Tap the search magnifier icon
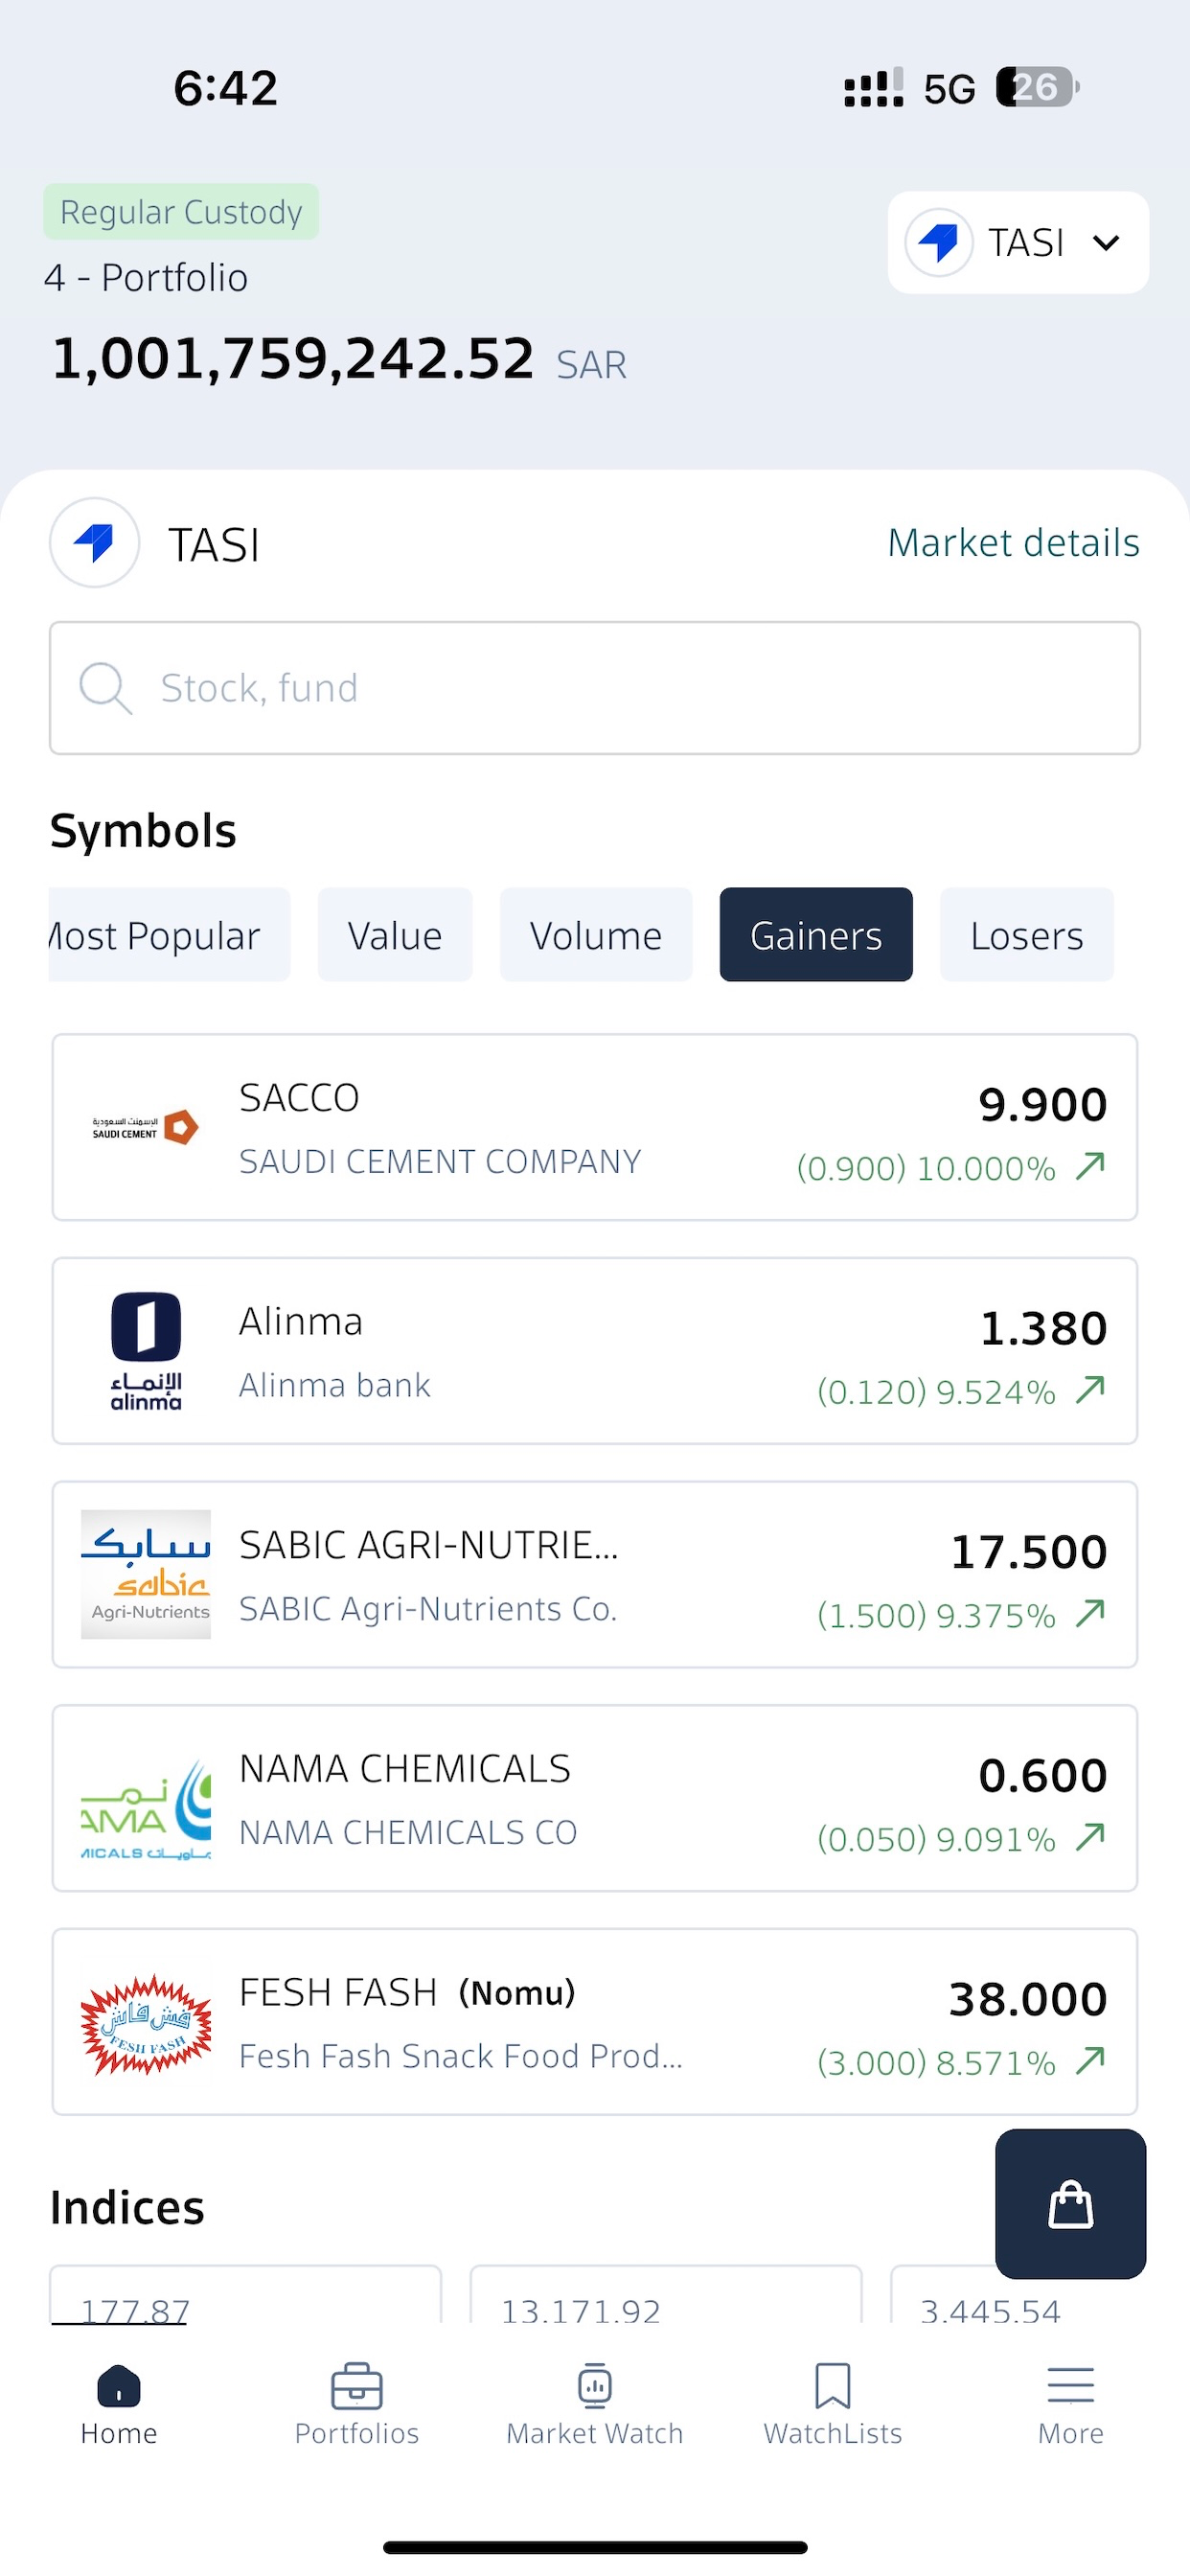 pyautogui.click(x=105, y=688)
